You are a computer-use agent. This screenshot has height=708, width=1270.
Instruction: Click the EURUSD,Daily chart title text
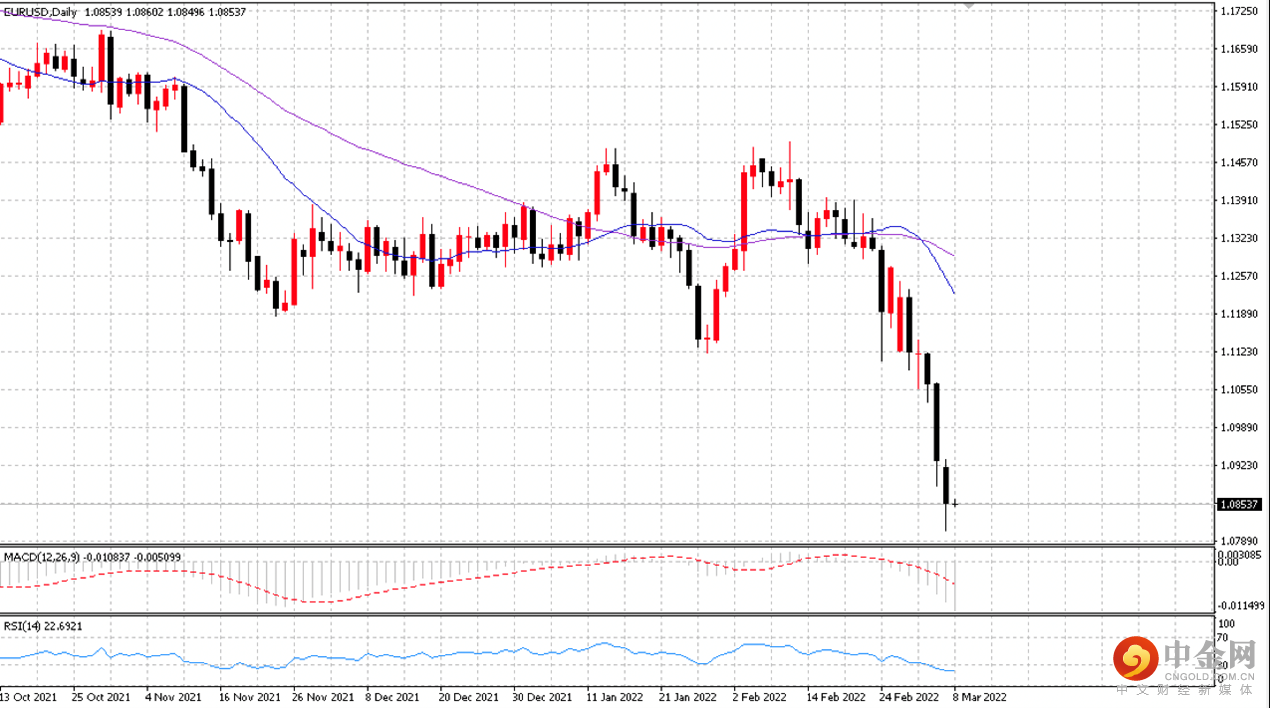pyautogui.click(x=38, y=10)
